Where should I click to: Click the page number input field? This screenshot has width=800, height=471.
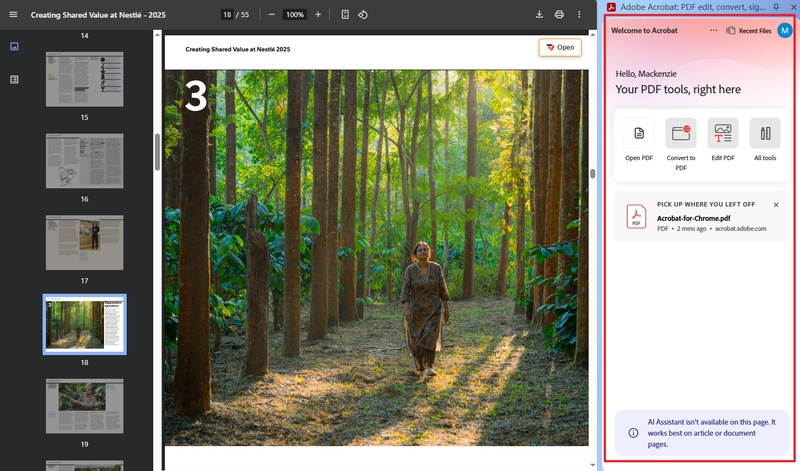227,15
